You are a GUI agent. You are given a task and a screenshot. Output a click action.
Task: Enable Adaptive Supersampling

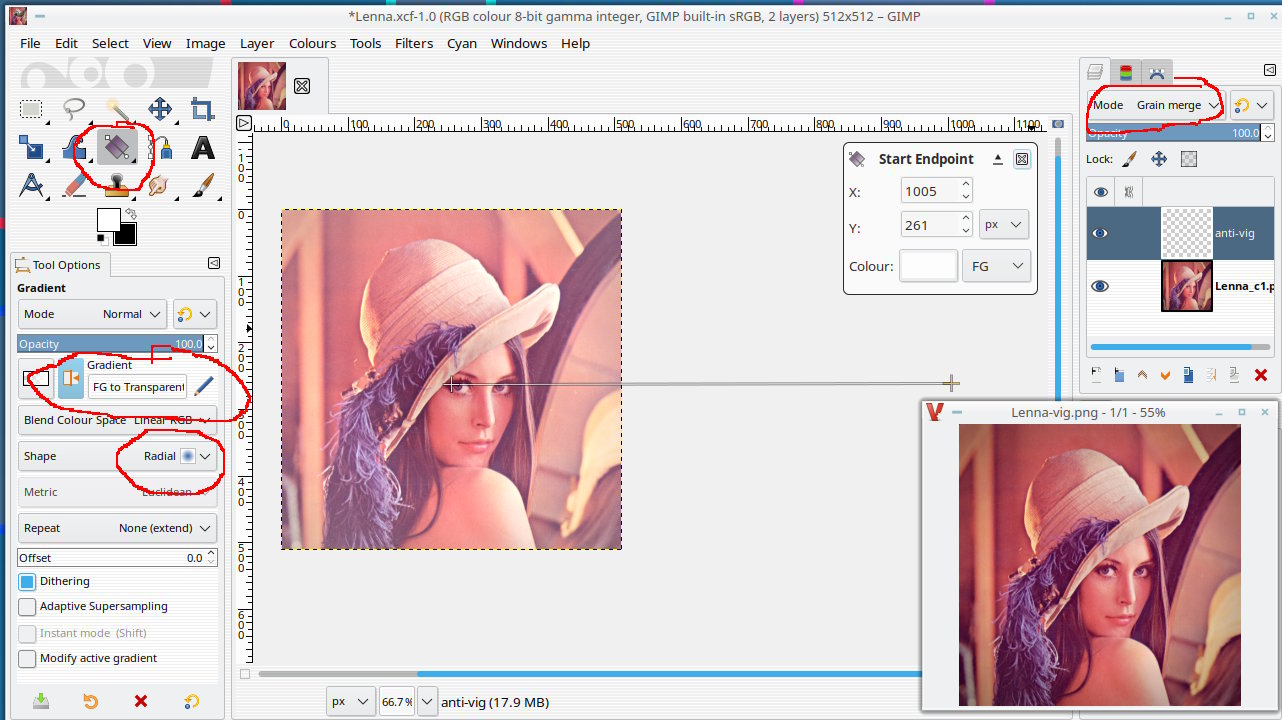point(27,607)
